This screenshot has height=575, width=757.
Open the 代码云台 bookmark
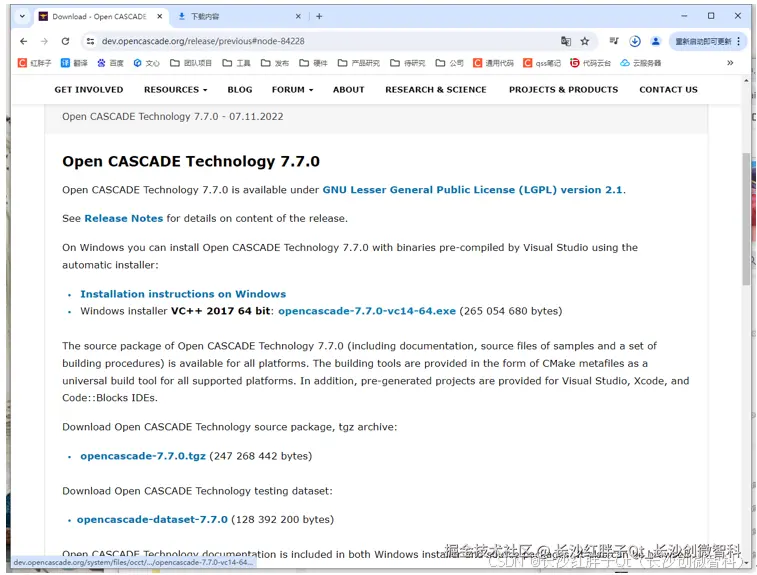click(590, 63)
